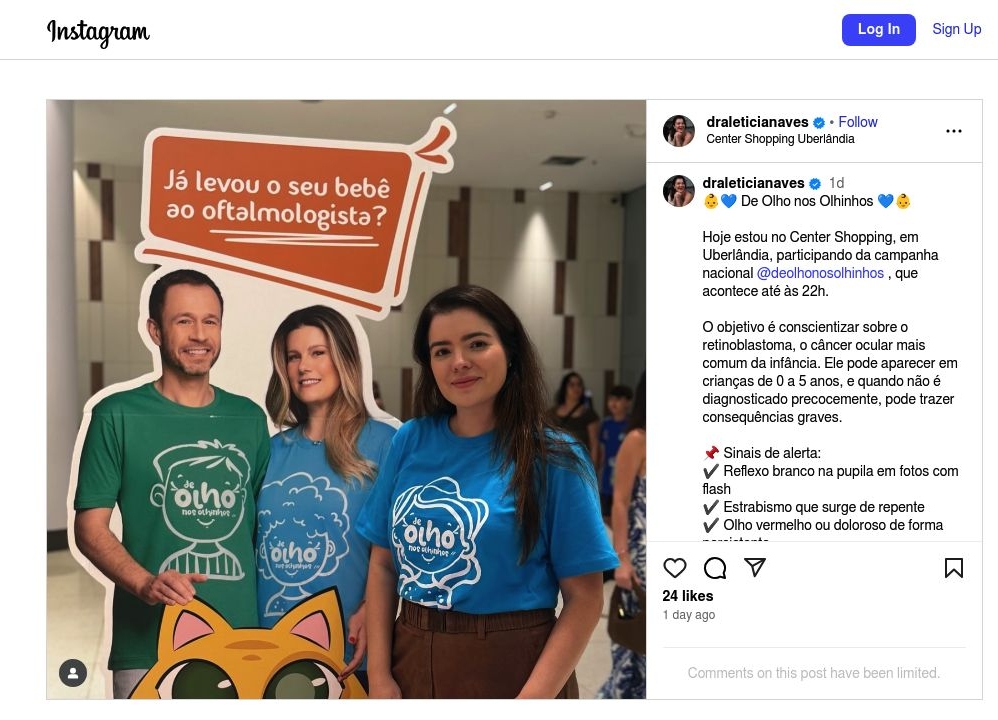The image size is (998, 720).
Task: Open the @deolhonosolhinhos mention
Action: click(820, 273)
